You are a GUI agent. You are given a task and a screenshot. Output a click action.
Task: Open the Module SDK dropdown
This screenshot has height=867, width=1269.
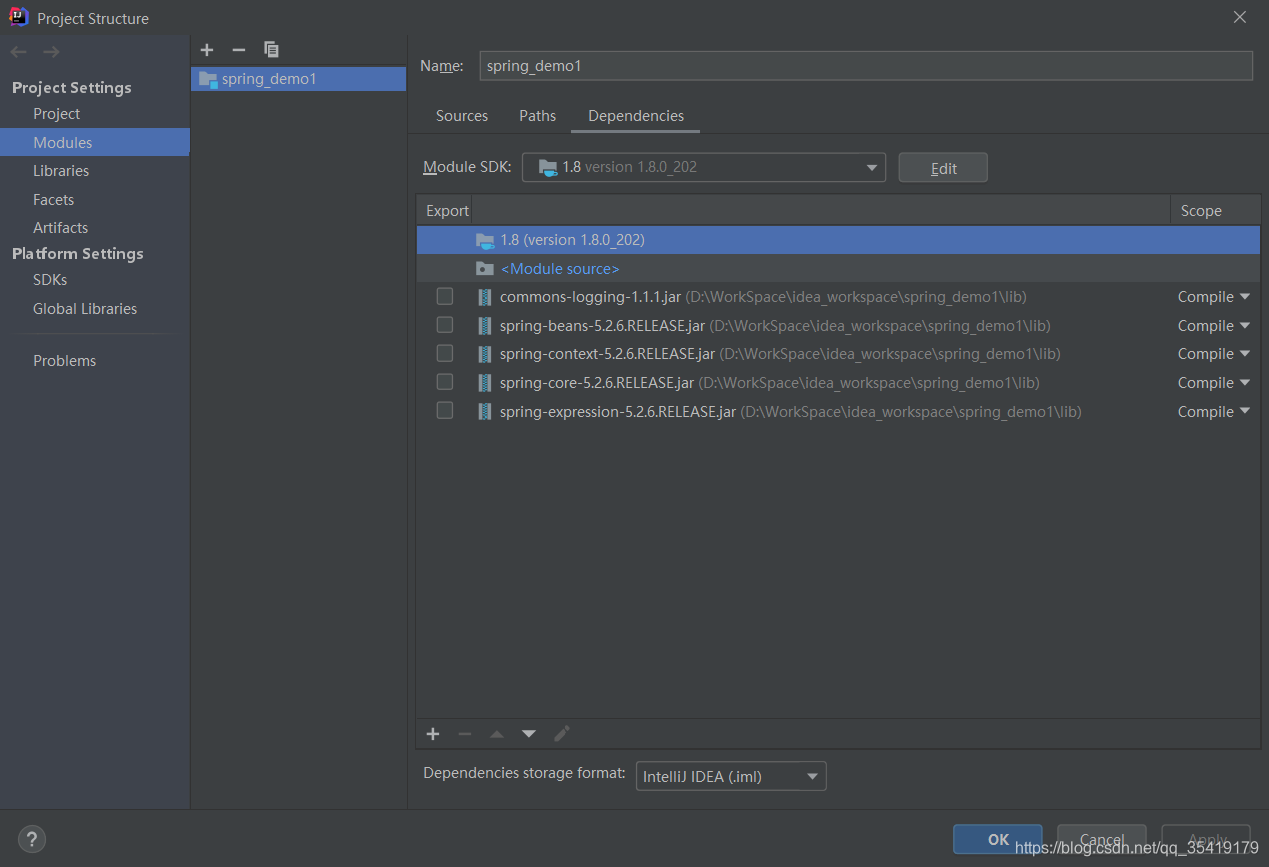[x=704, y=167]
